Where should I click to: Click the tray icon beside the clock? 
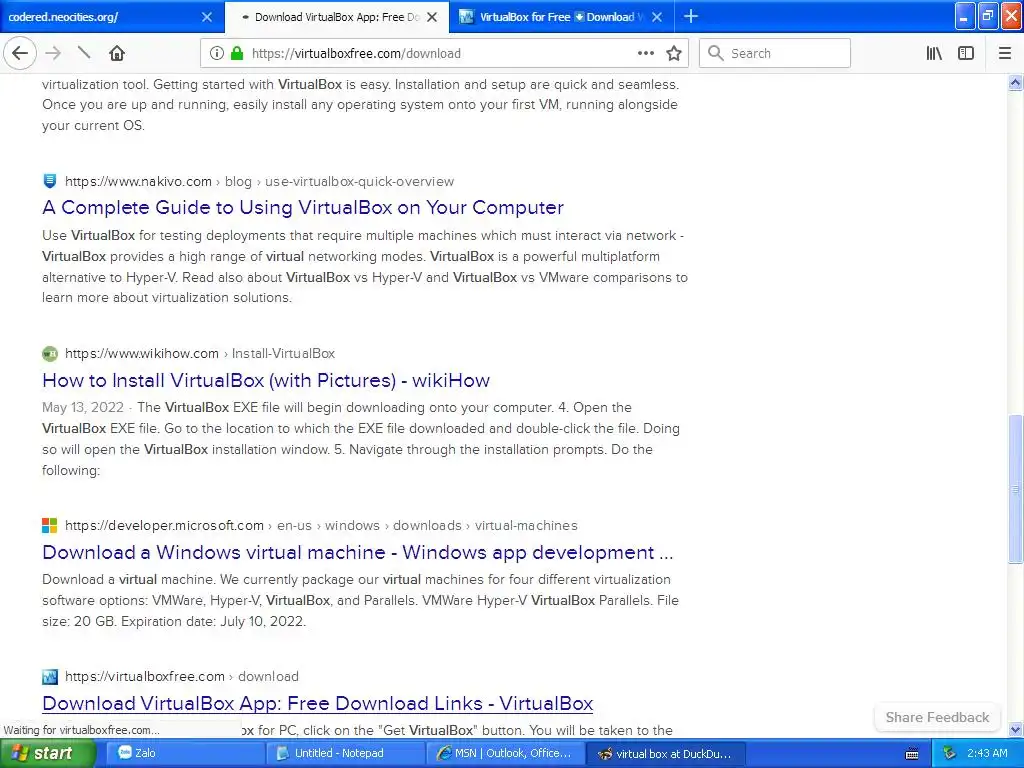949,753
